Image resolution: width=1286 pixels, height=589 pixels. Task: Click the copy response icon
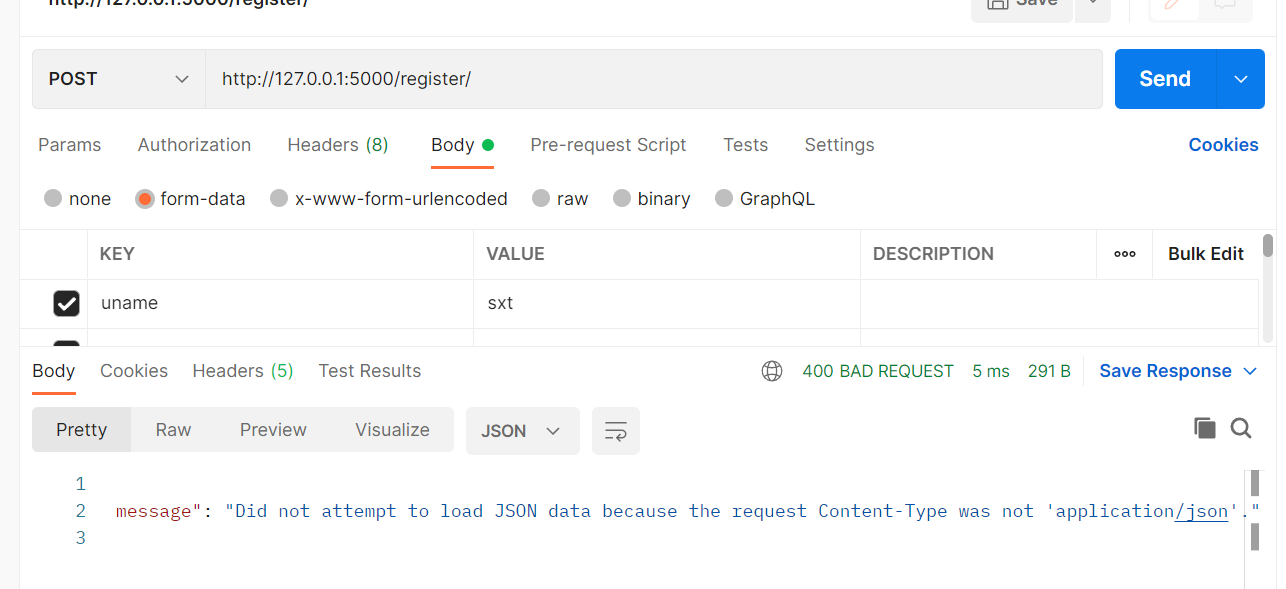1205,428
